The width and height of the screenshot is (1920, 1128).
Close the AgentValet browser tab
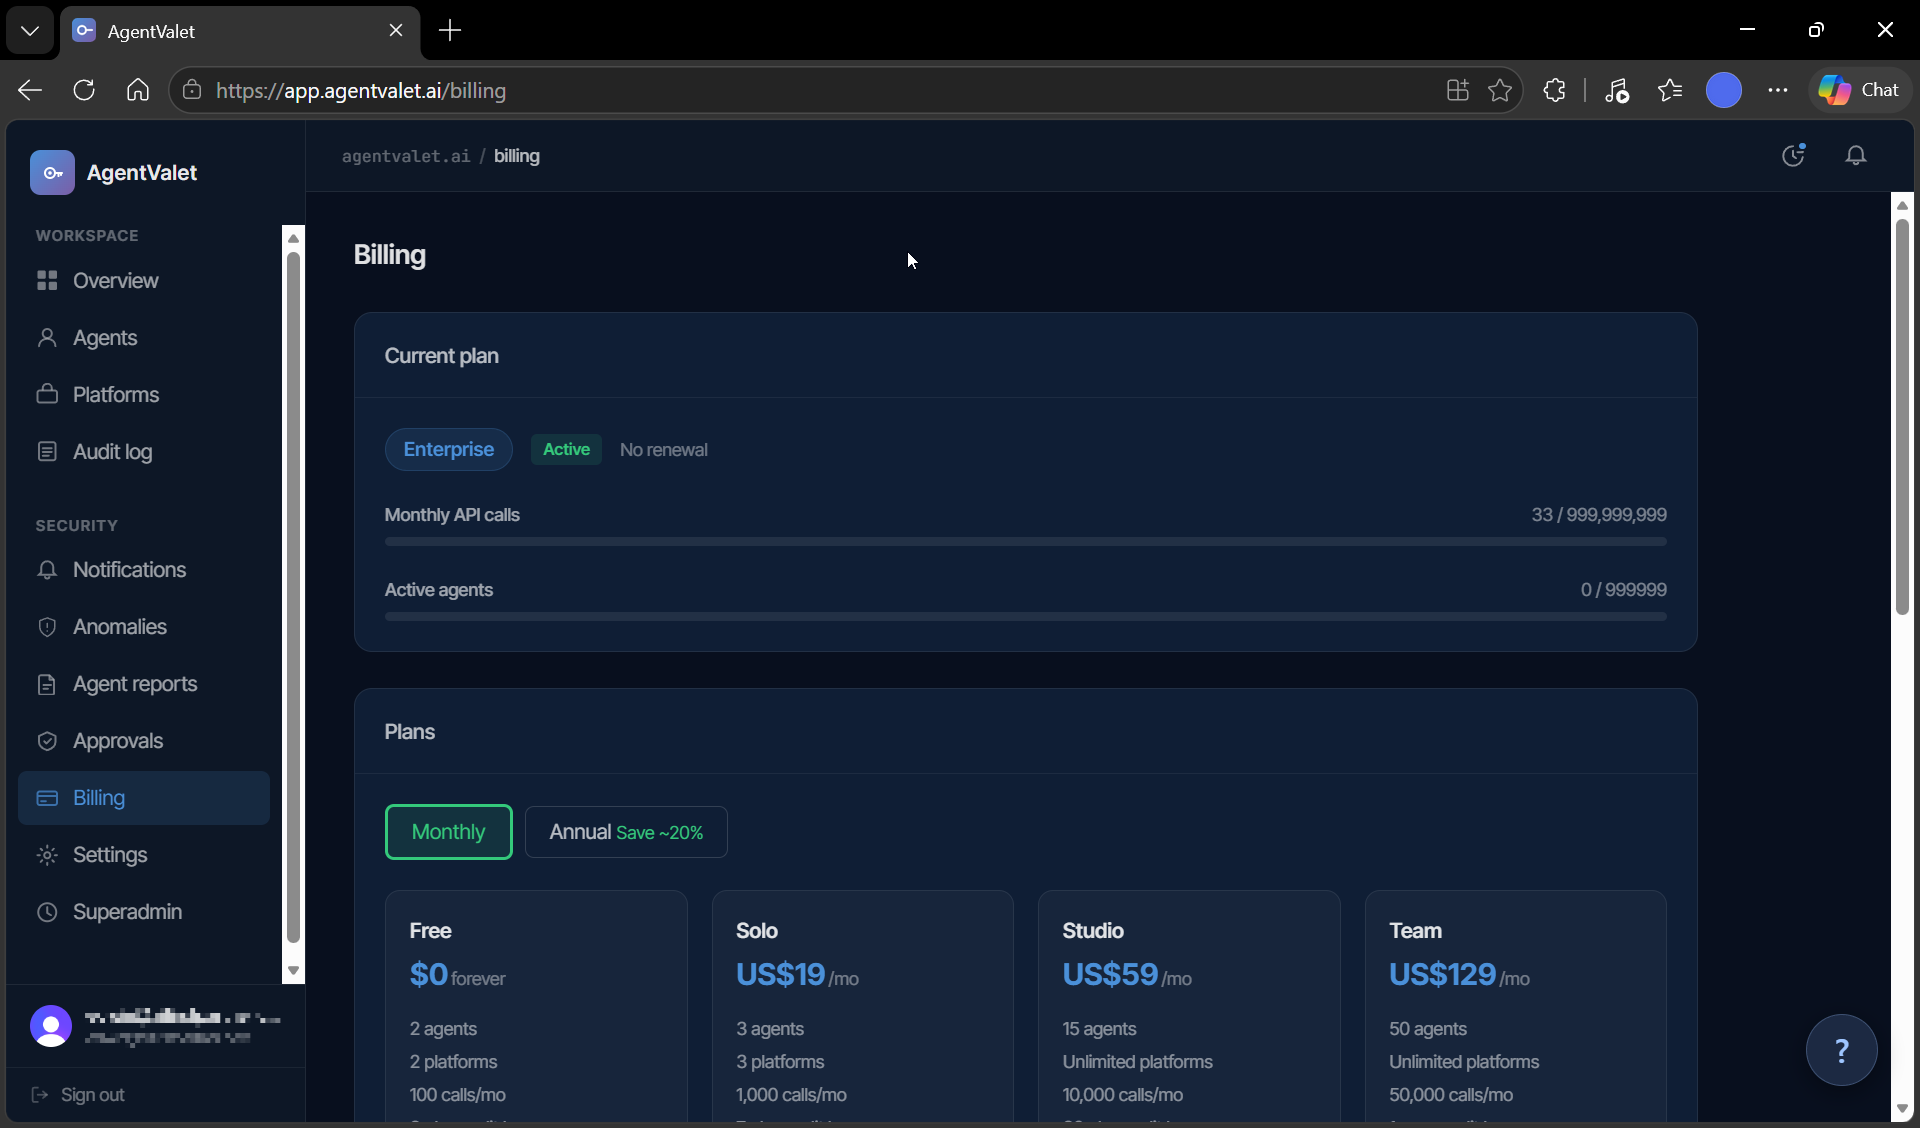(396, 31)
